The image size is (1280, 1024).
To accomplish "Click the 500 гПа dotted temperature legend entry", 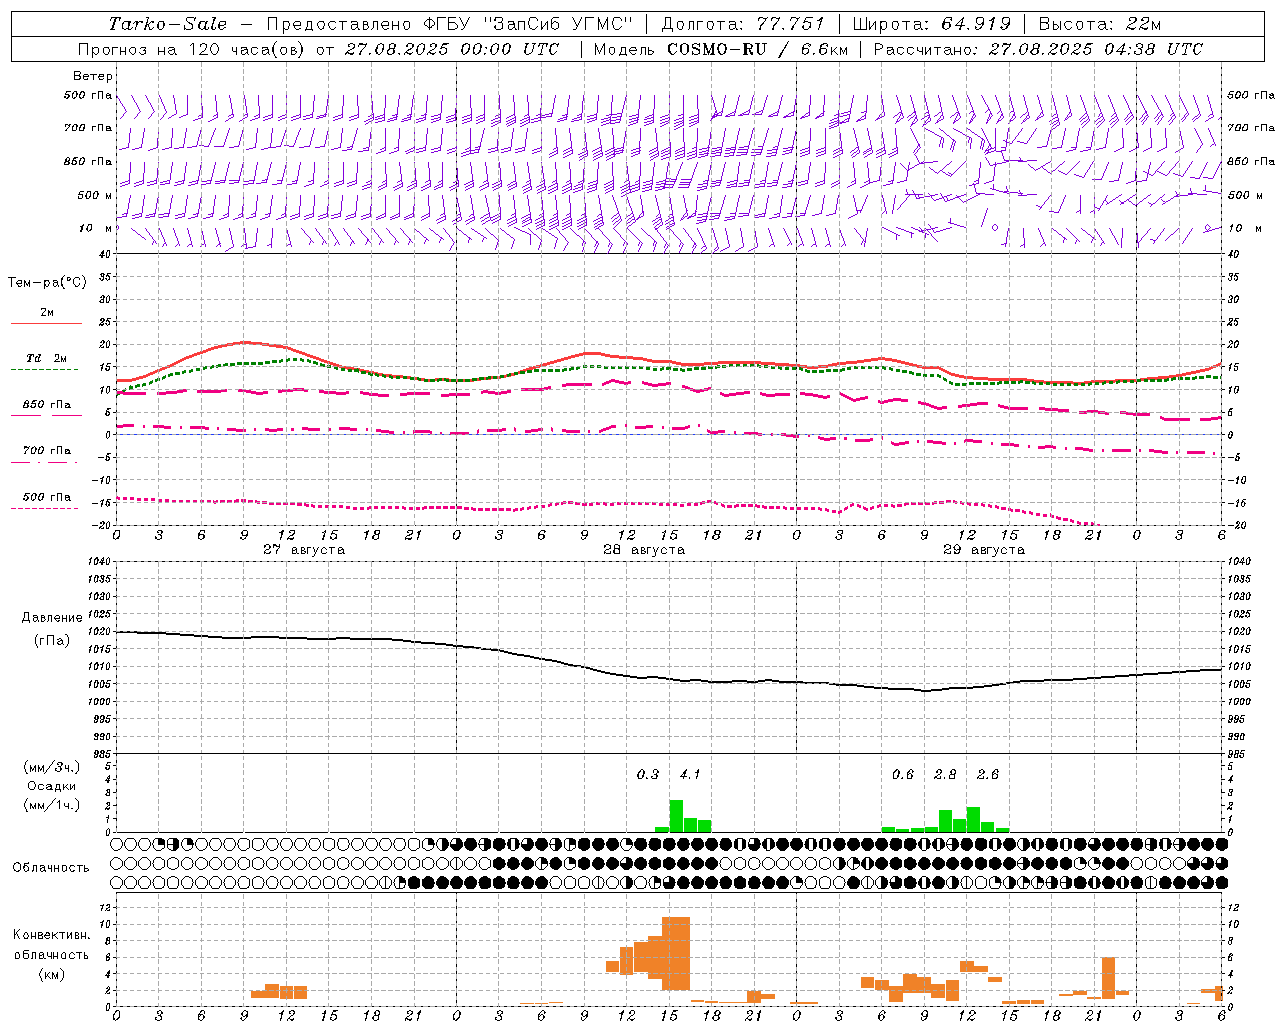I will tap(45, 502).
